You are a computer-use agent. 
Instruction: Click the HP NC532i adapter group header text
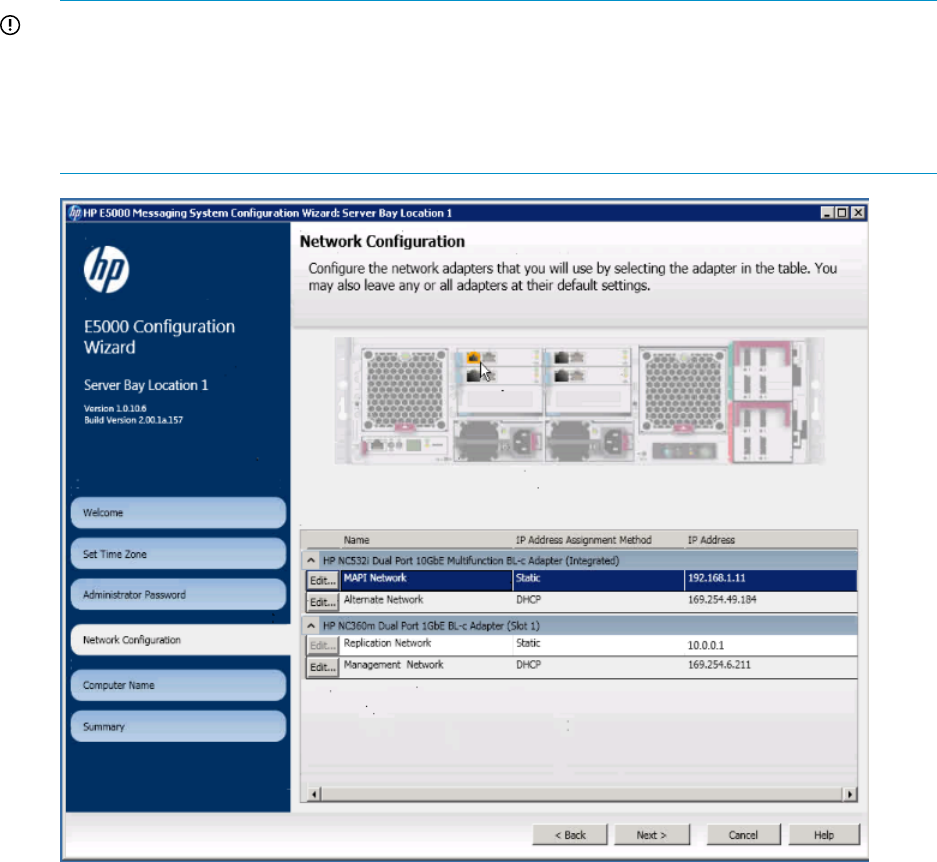click(x=471, y=561)
